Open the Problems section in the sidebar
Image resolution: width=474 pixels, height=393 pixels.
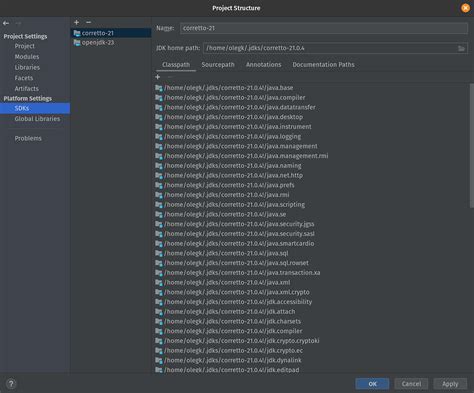(x=28, y=138)
